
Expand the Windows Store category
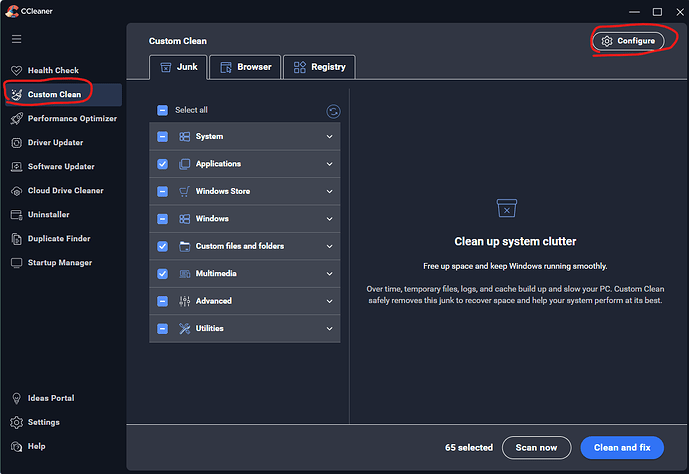(329, 191)
